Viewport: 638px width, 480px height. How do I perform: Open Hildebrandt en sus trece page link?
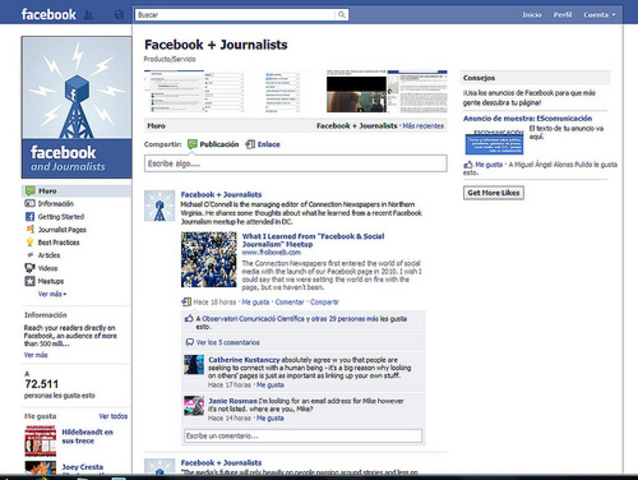87,436
